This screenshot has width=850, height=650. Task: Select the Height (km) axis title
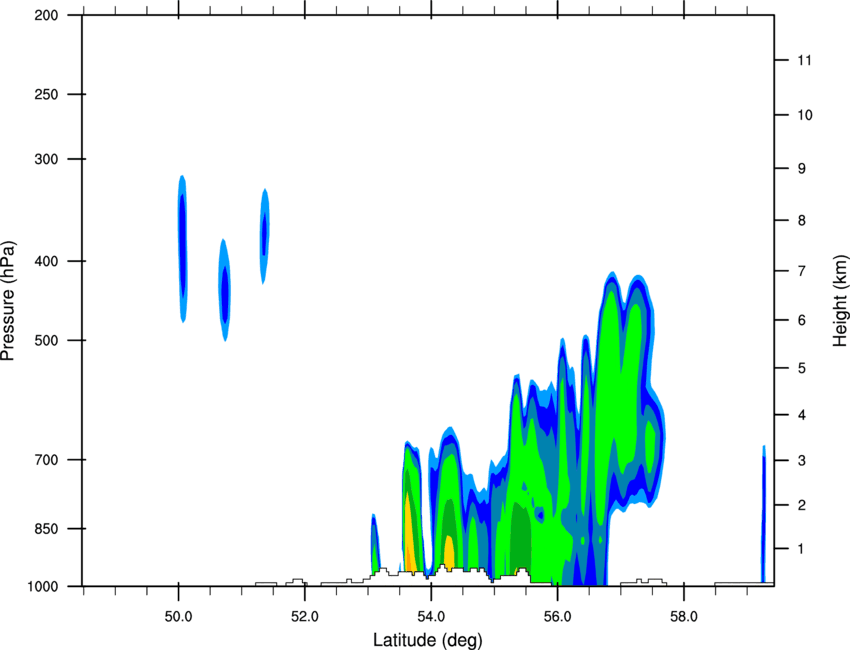(x=840, y=301)
